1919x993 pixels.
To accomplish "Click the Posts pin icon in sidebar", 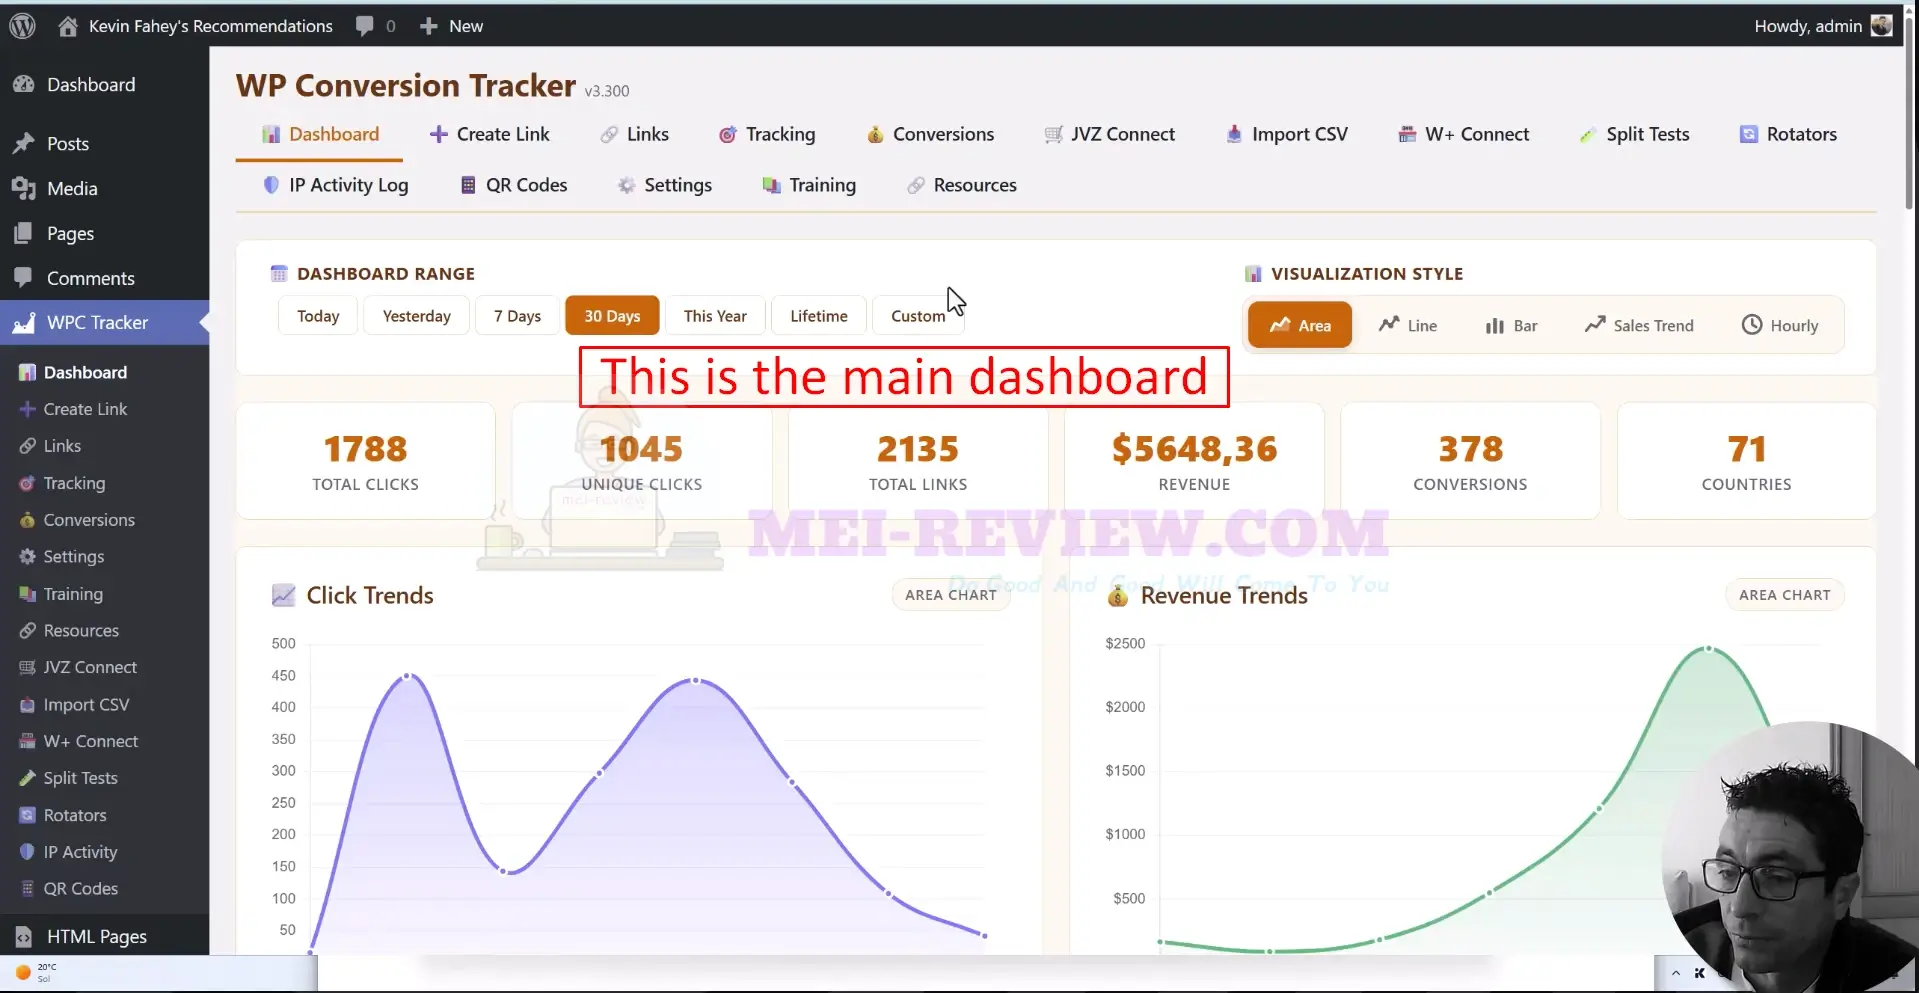I will click(24, 144).
